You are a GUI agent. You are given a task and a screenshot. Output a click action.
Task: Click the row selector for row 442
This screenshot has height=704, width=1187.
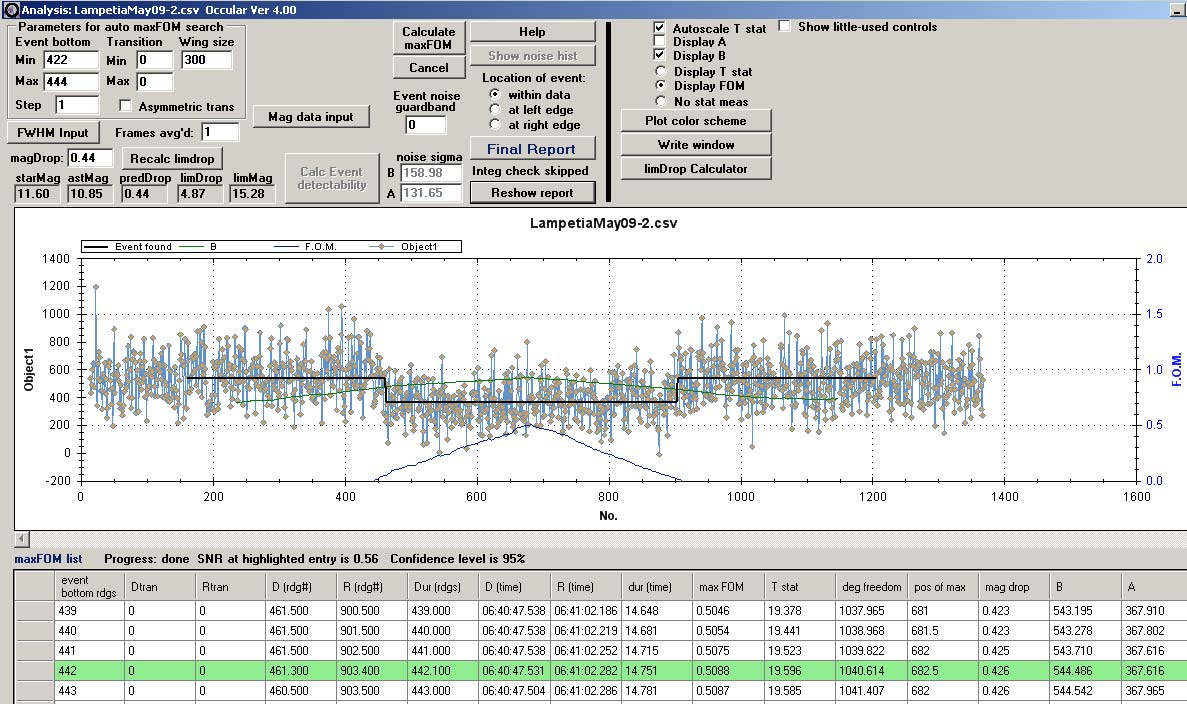click(x=35, y=671)
